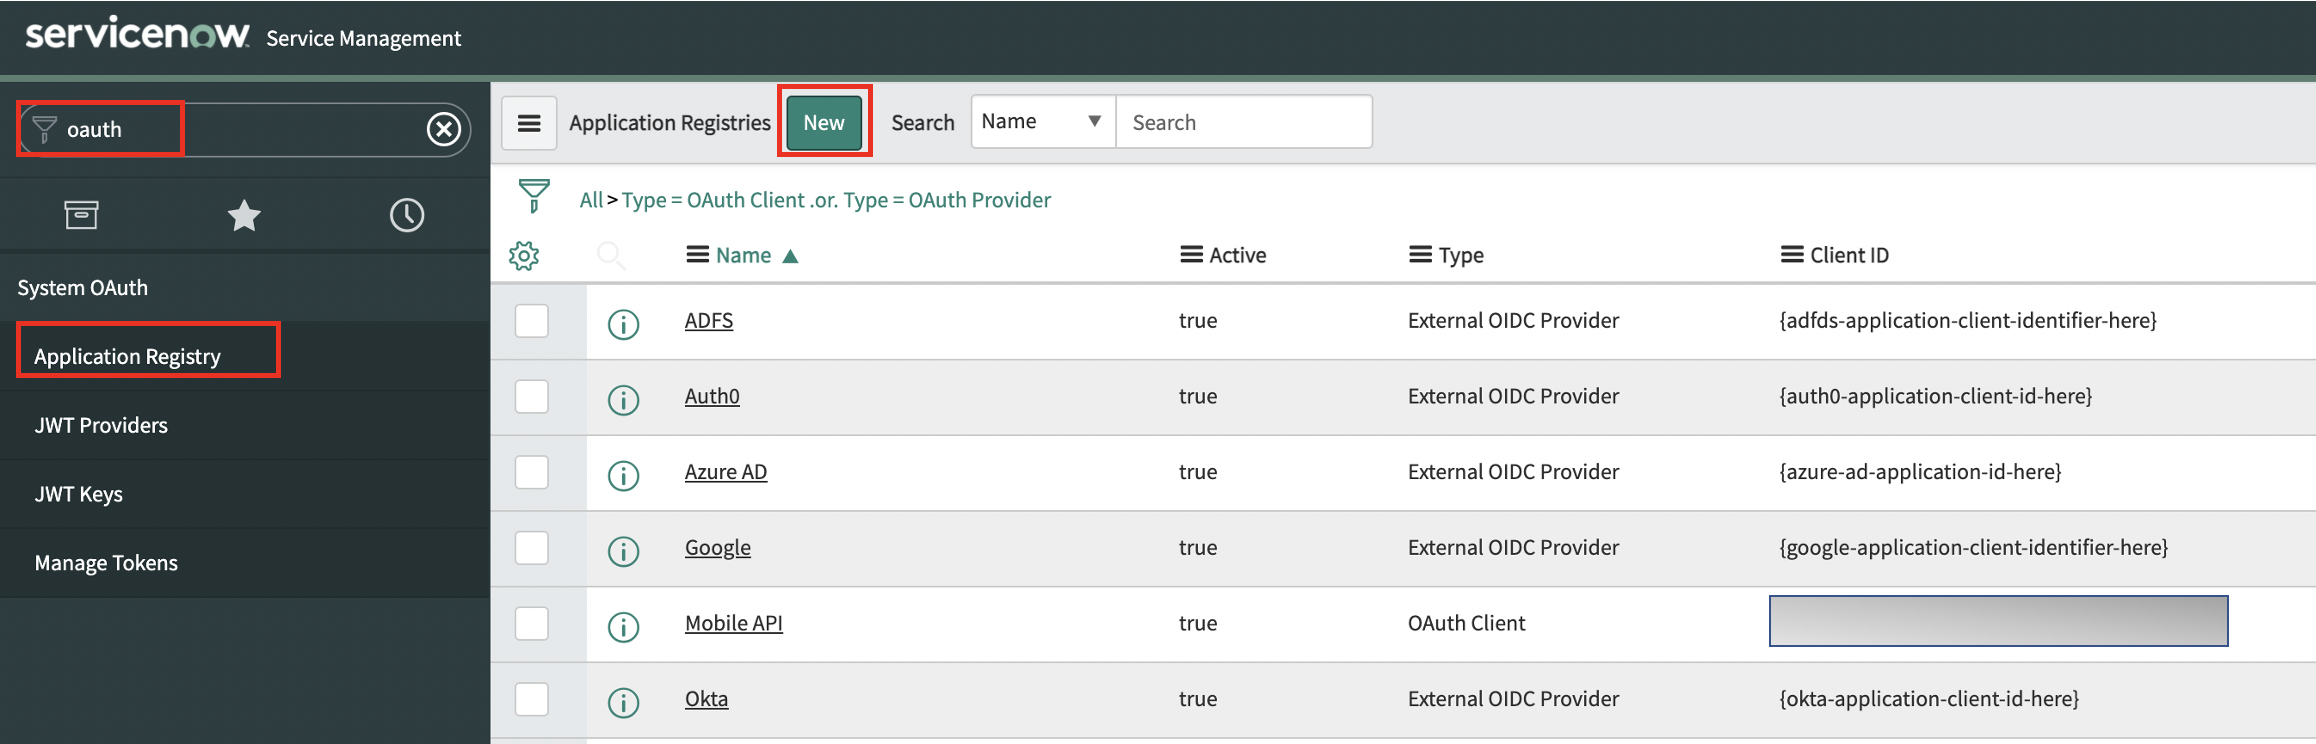Create a New application registry

click(x=824, y=122)
